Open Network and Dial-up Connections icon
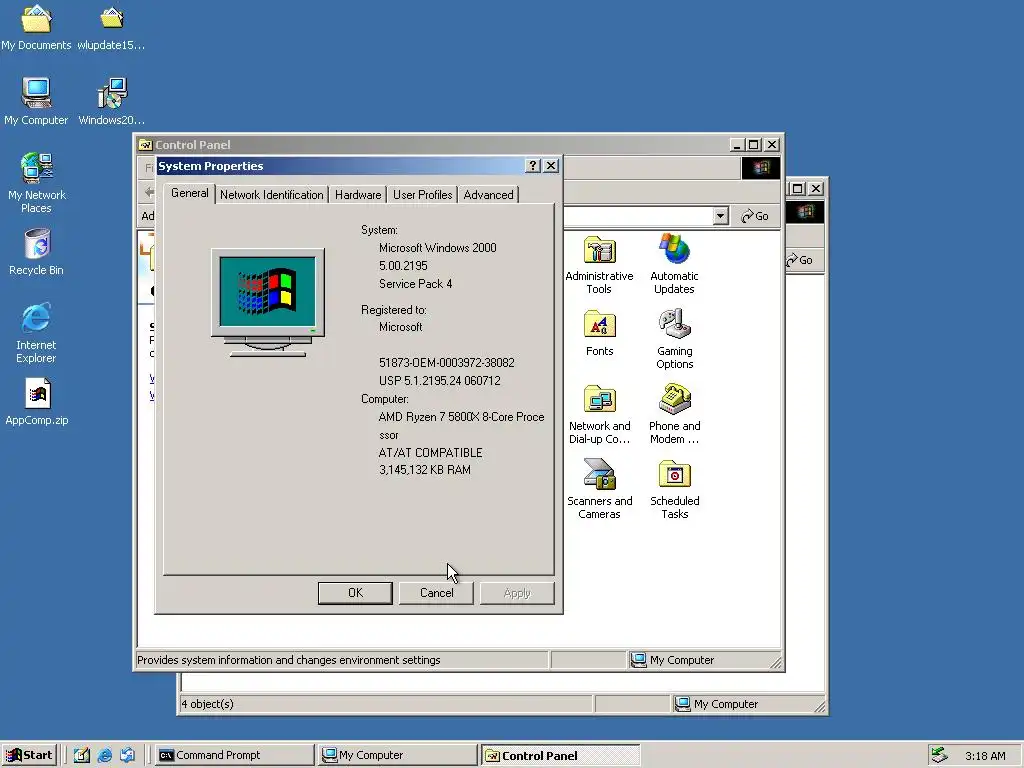This screenshot has height=768, width=1024. click(600, 415)
